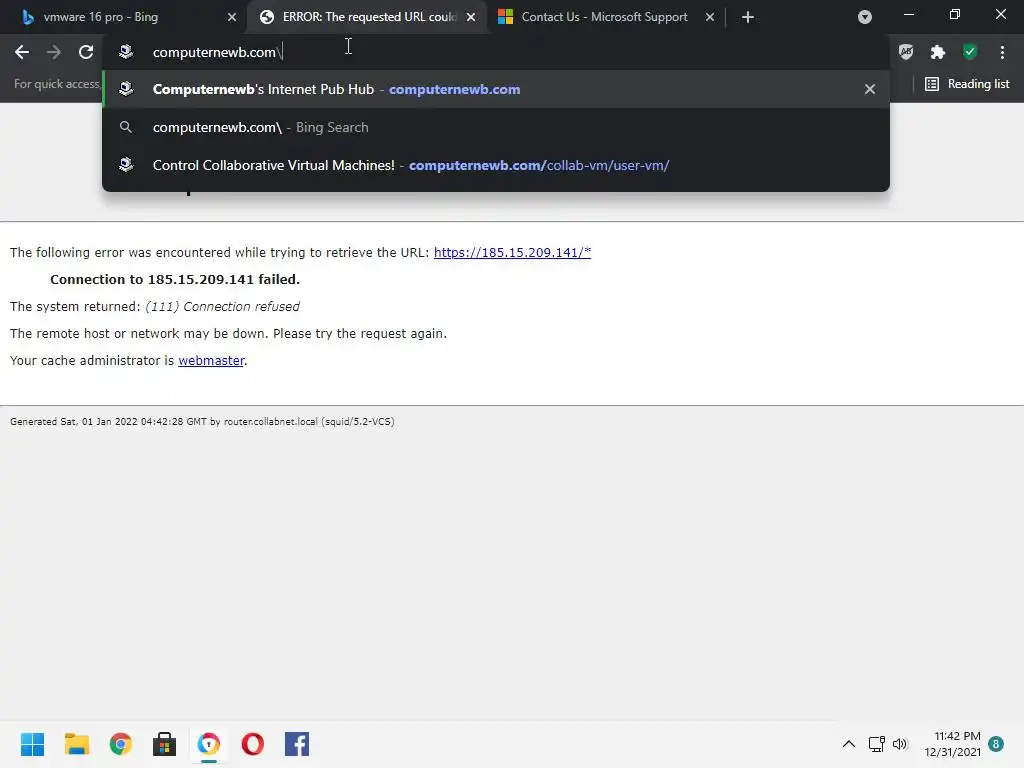Screen dimensions: 1024x768
Task: Open the https://185.15.209.141/* link
Action: tap(512, 253)
